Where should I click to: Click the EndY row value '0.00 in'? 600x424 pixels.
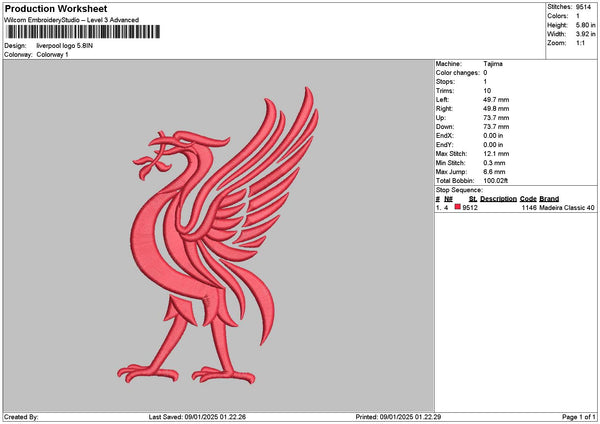493,145
